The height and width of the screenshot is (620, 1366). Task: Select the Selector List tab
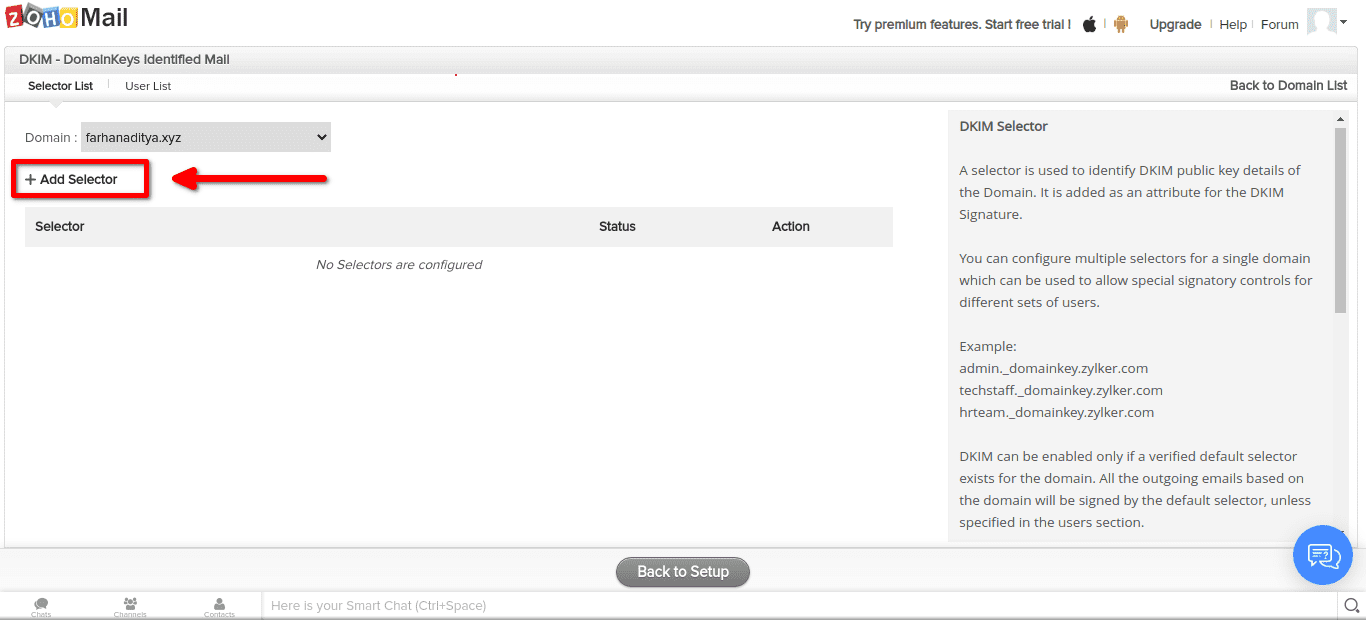click(60, 86)
